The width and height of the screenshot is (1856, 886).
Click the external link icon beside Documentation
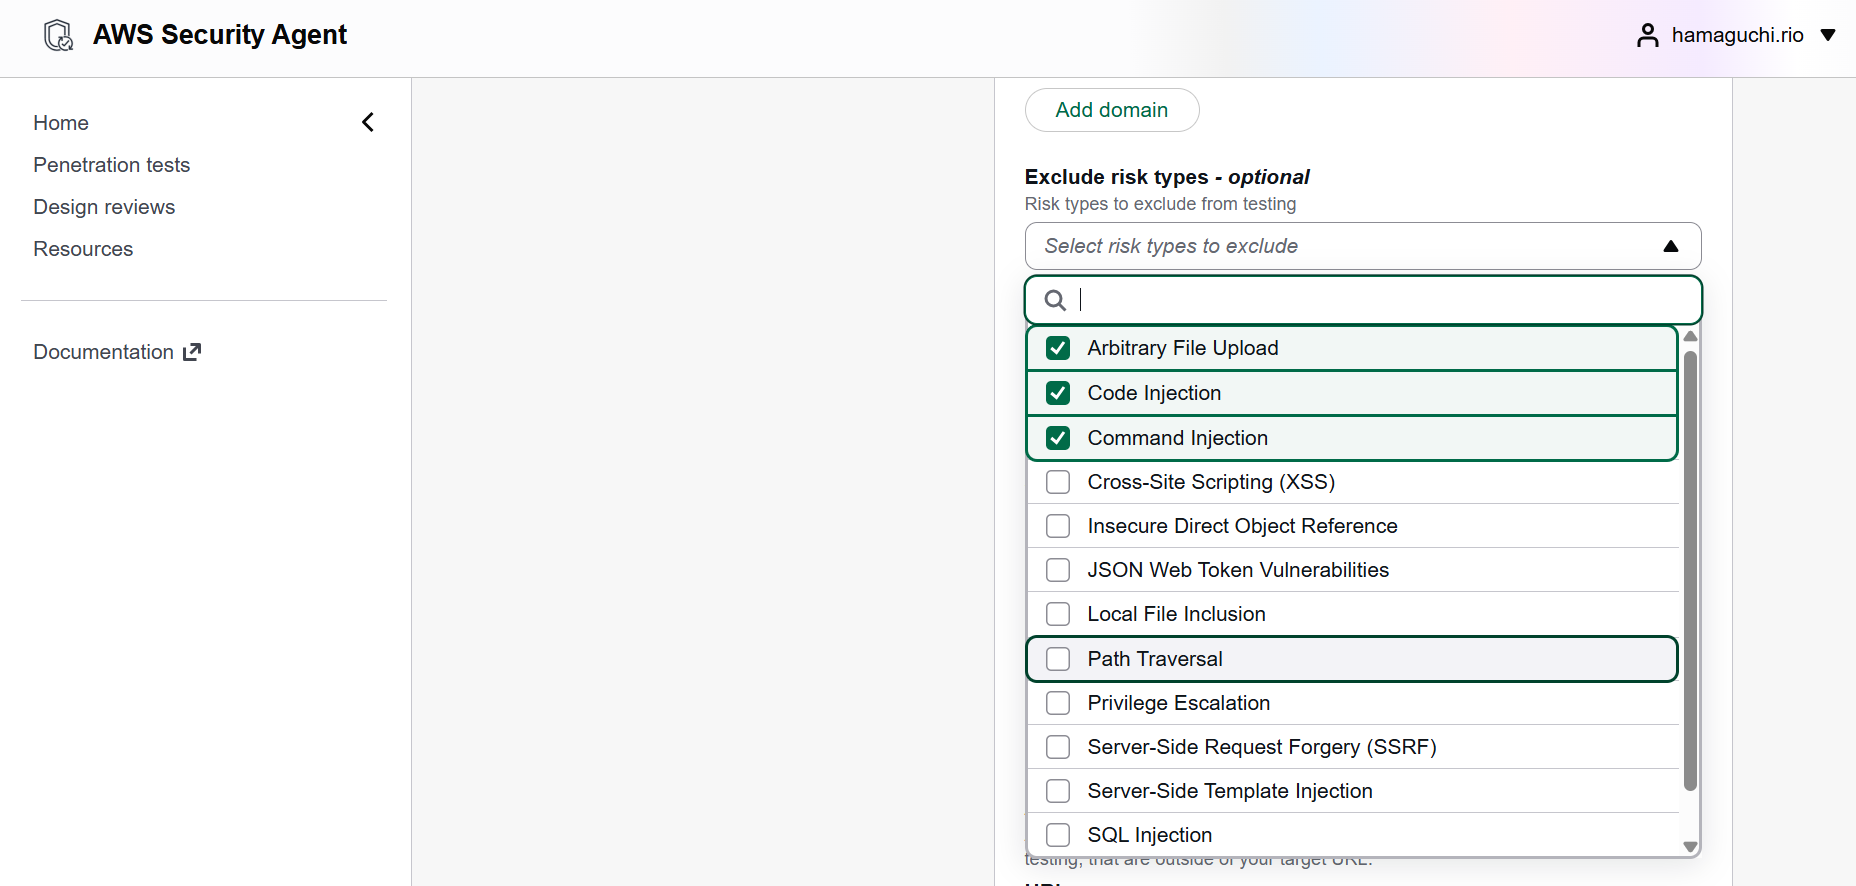tap(192, 352)
